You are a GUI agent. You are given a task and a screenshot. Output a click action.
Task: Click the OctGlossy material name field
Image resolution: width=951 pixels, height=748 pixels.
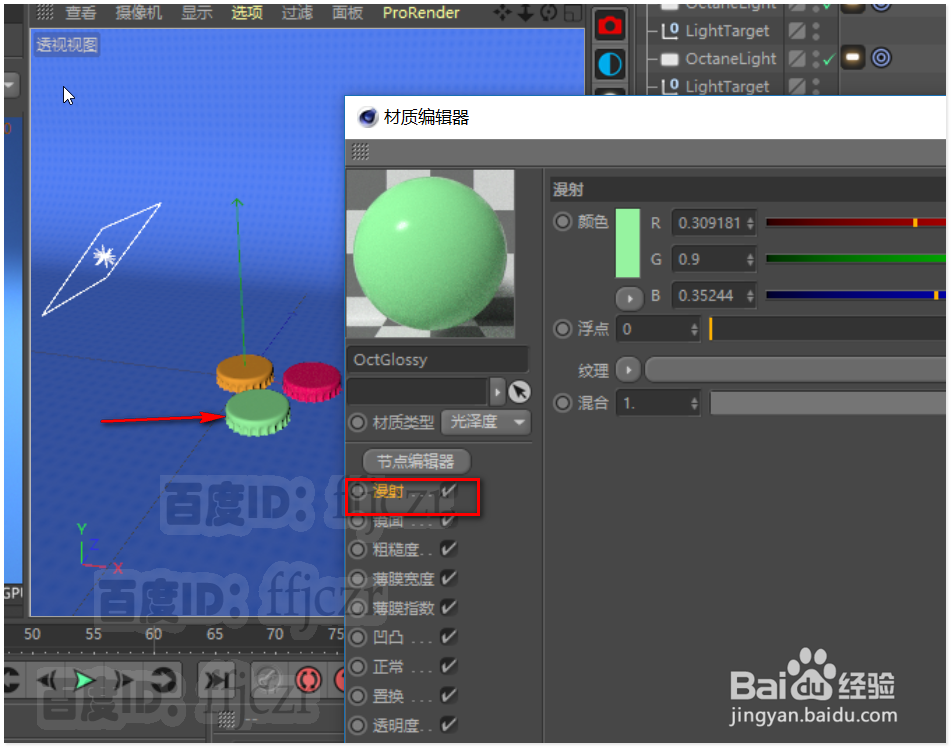pos(437,360)
